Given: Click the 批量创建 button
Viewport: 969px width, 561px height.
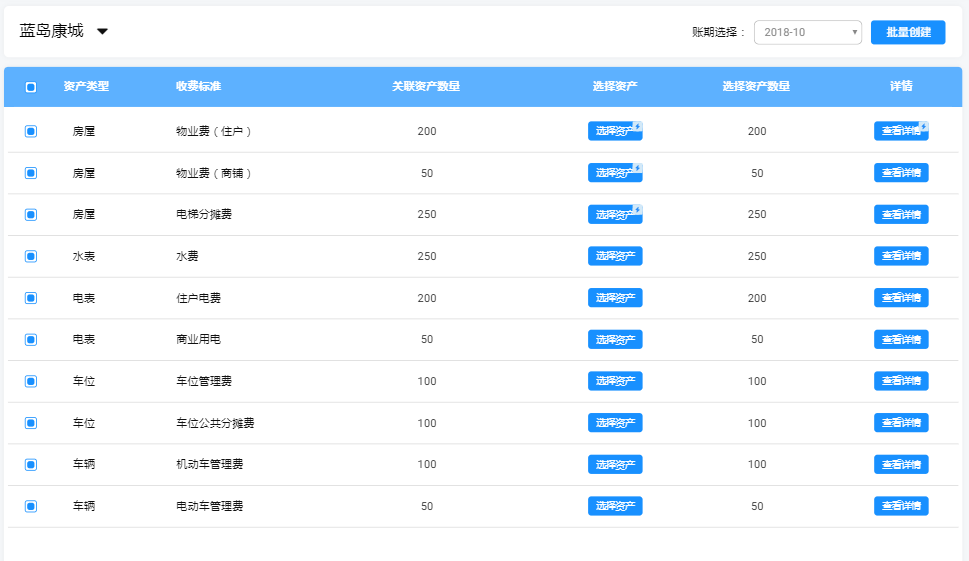Looking at the screenshot, I should click(907, 32).
